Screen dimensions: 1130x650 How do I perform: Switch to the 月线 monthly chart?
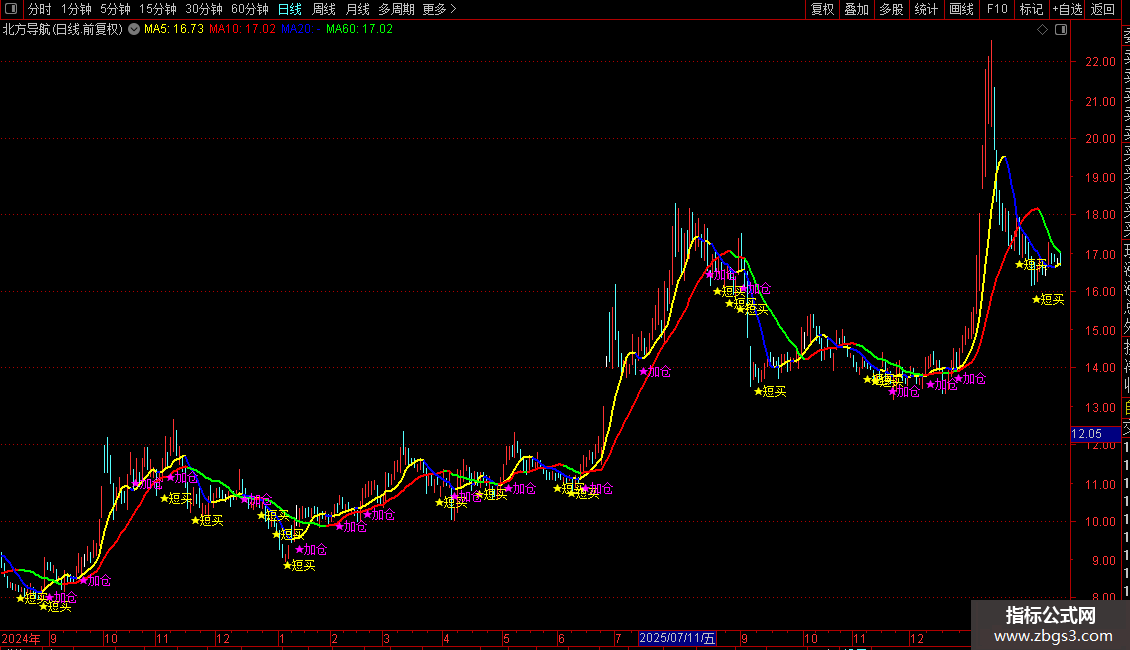point(357,9)
